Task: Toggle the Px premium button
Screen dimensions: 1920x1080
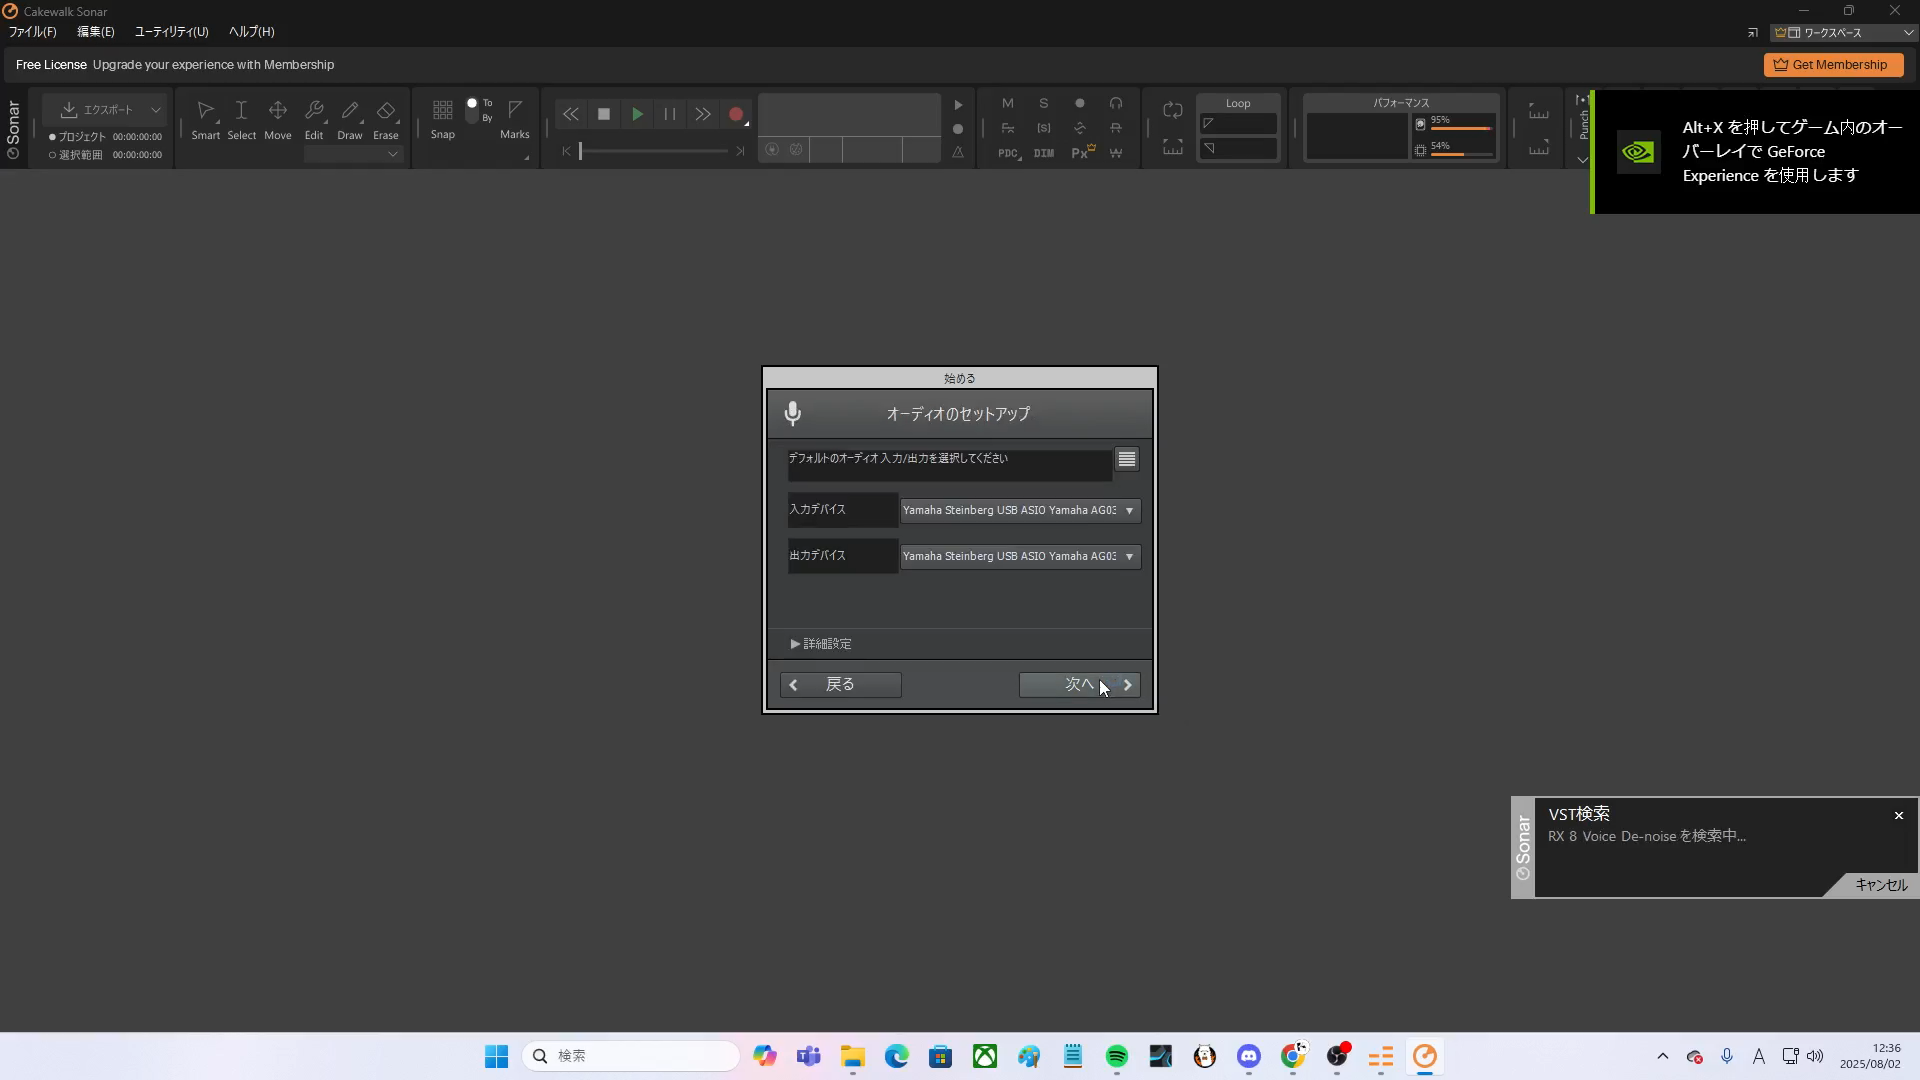Action: (x=1082, y=152)
